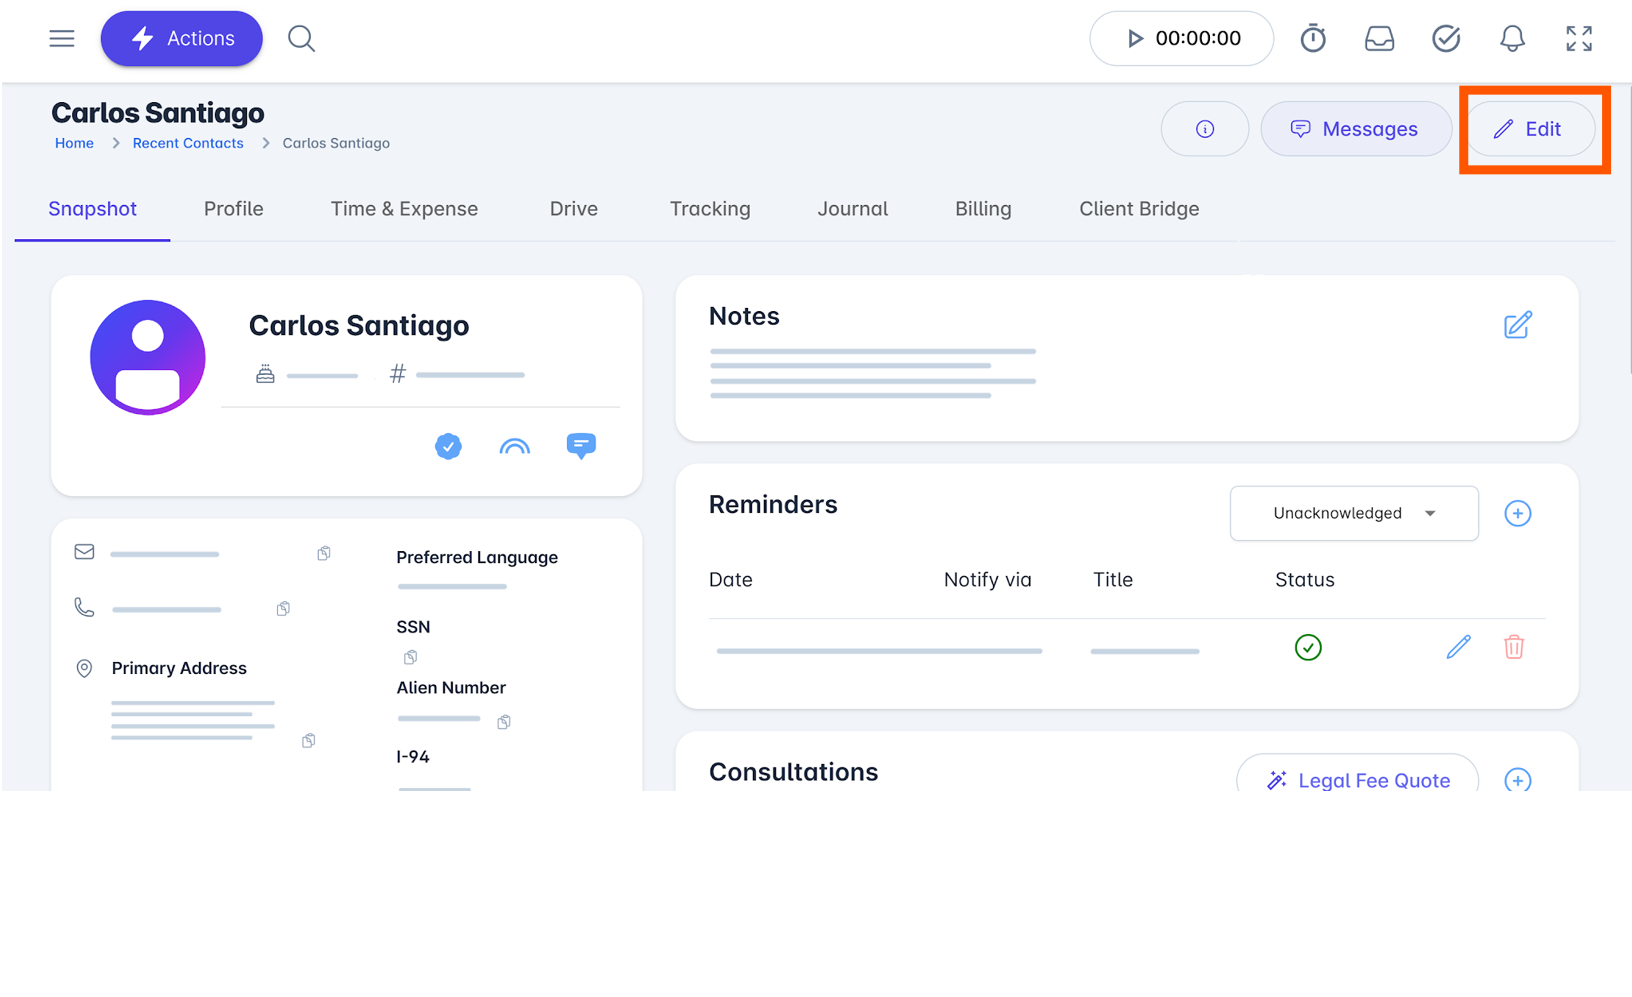Copy the primary address
1632x997 pixels.
pos(309,740)
